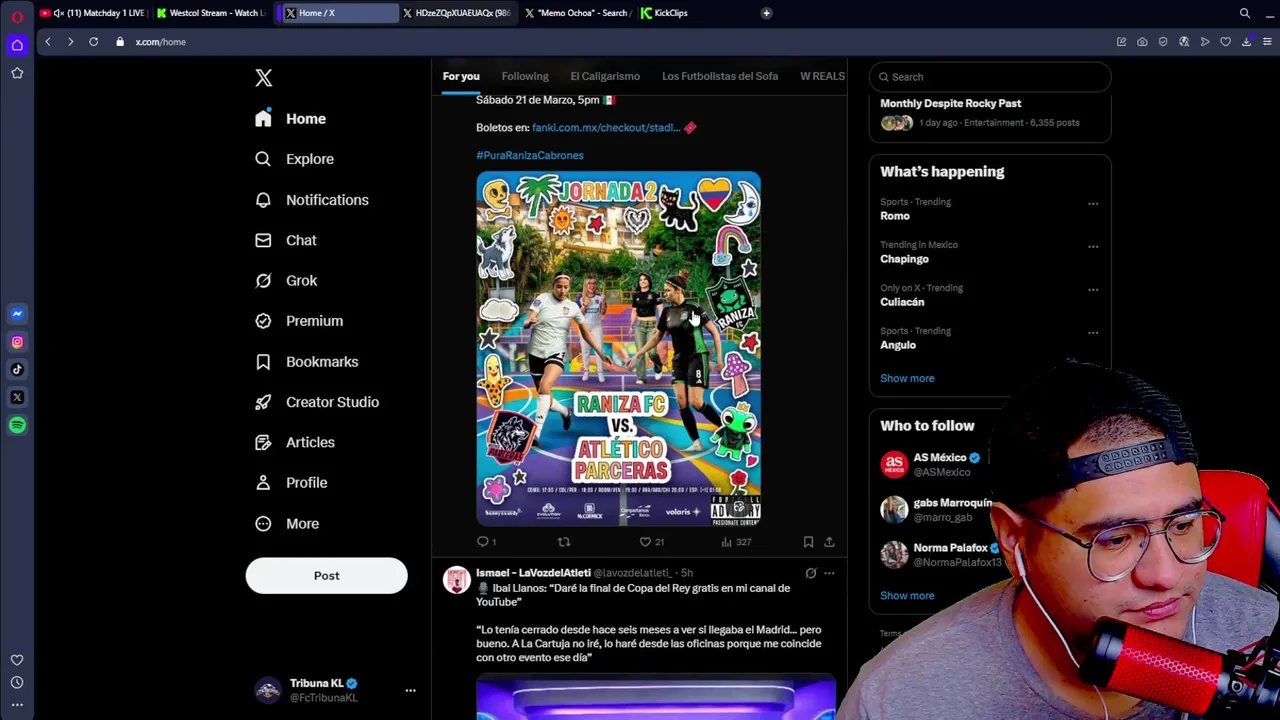Image resolution: width=1280 pixels, height=720 pixels.
Task: Open more options for Chapingo trend
Action: pyautogui.click(x=1093, y=247)
